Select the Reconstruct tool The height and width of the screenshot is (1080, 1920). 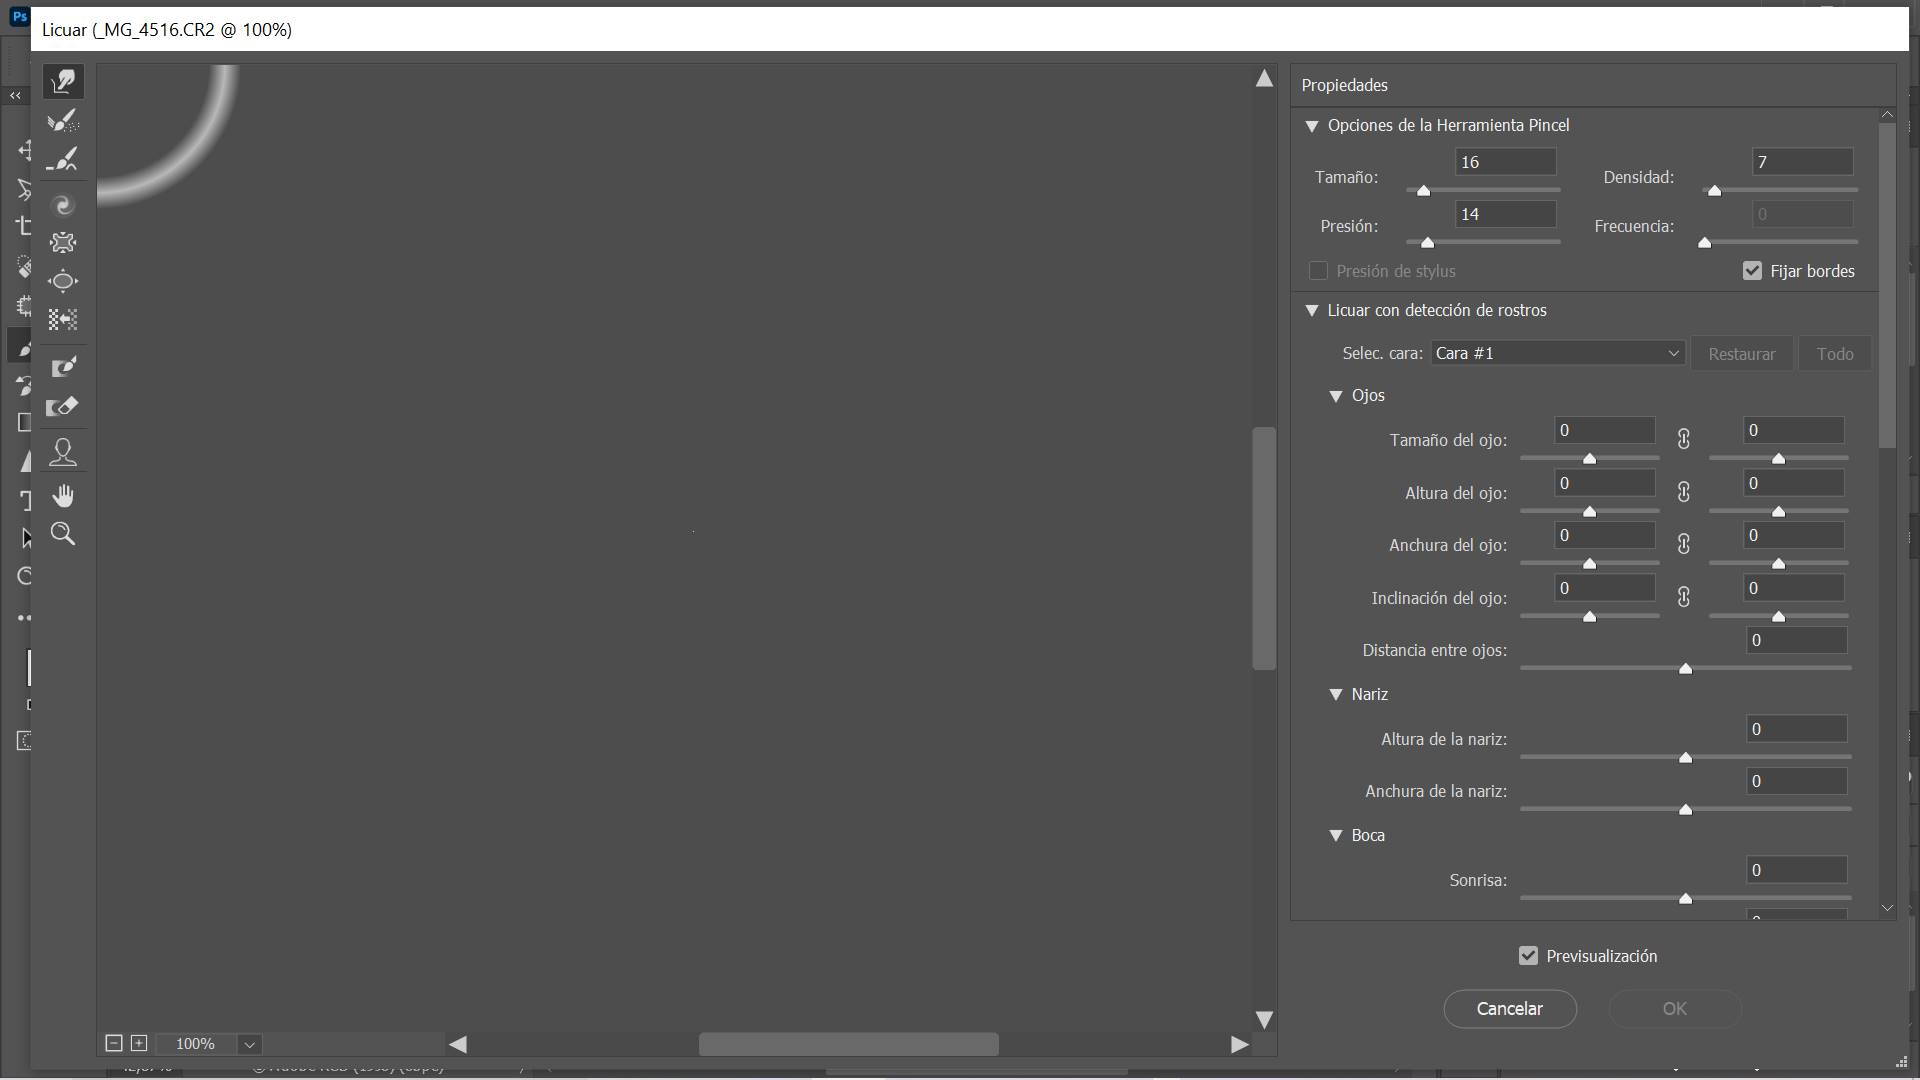coord(63,121)
